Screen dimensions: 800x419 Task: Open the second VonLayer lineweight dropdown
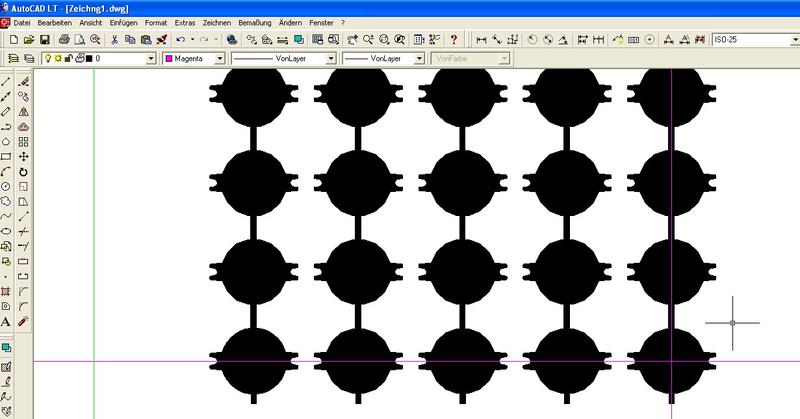419,59
